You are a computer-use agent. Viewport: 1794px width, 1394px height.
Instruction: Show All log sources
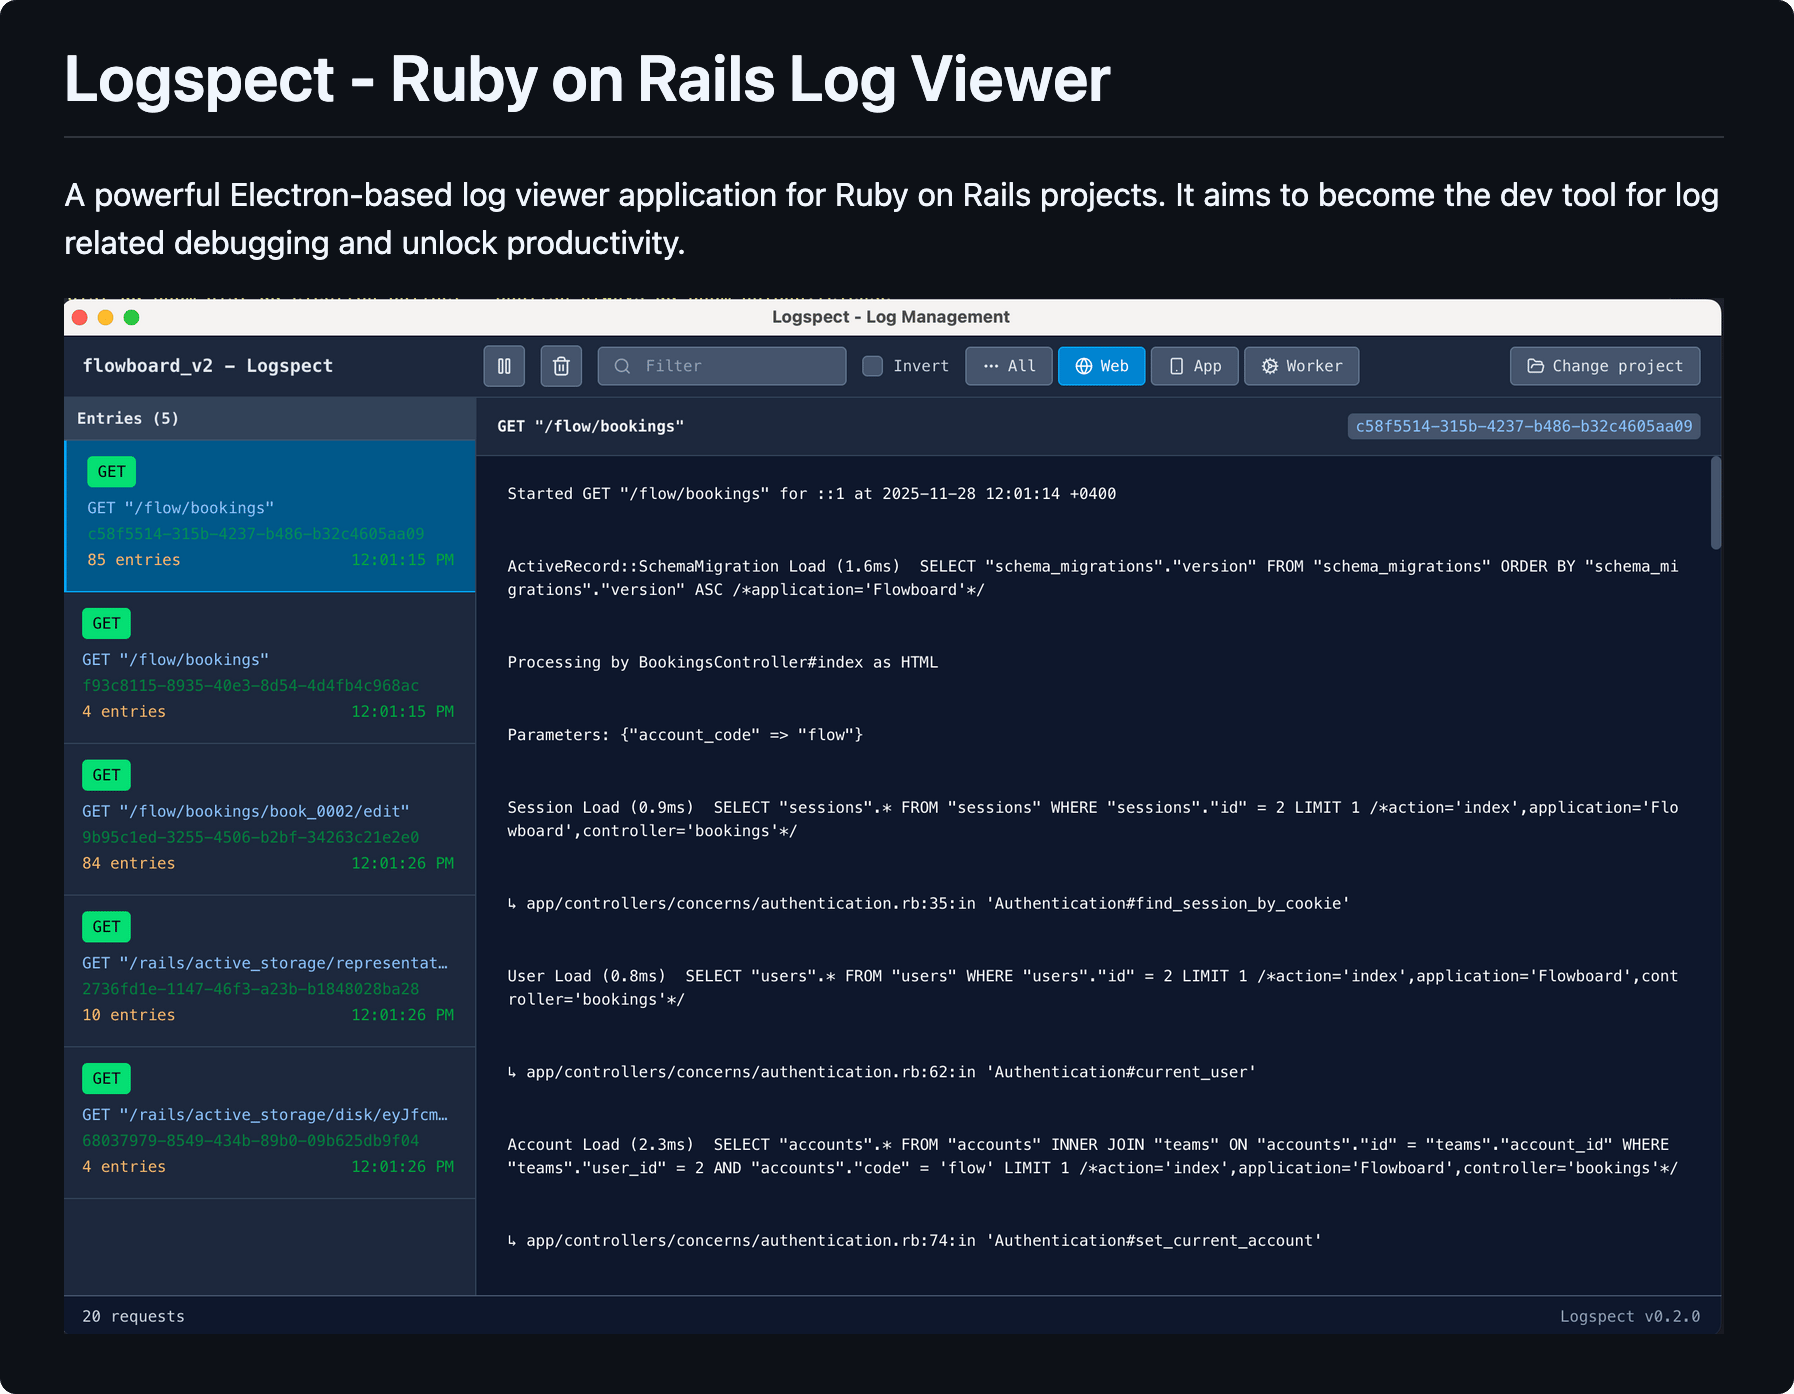coord(1008,366)
